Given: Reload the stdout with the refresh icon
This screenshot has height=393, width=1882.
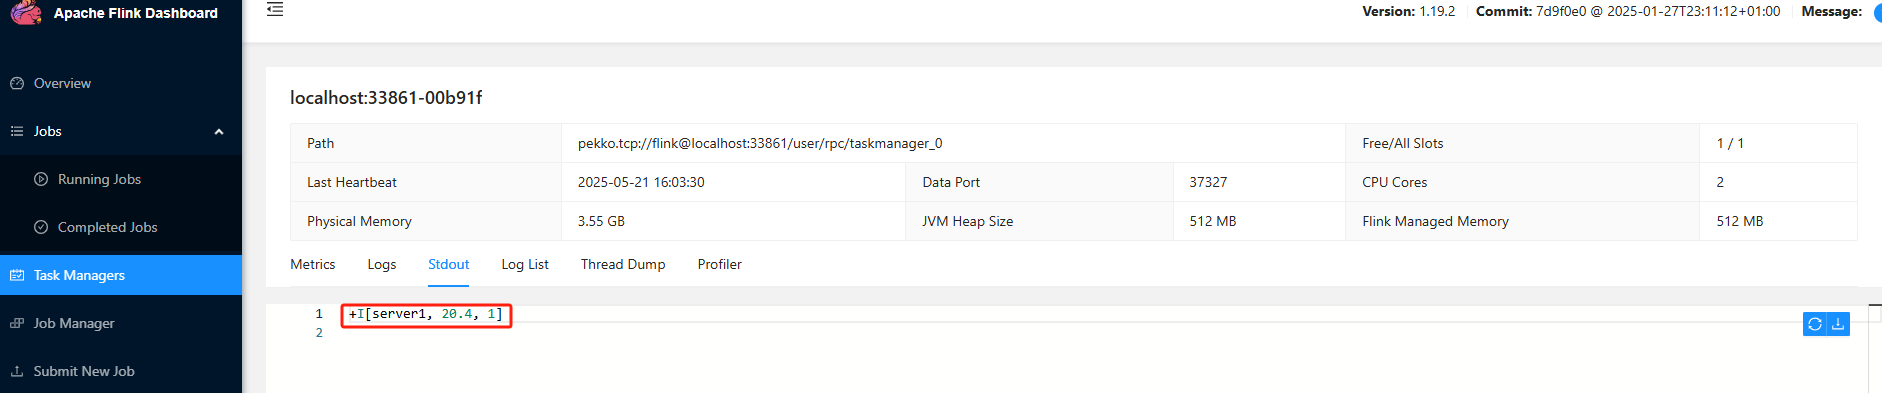Looking at the screenshot, I should (1814, 324).
